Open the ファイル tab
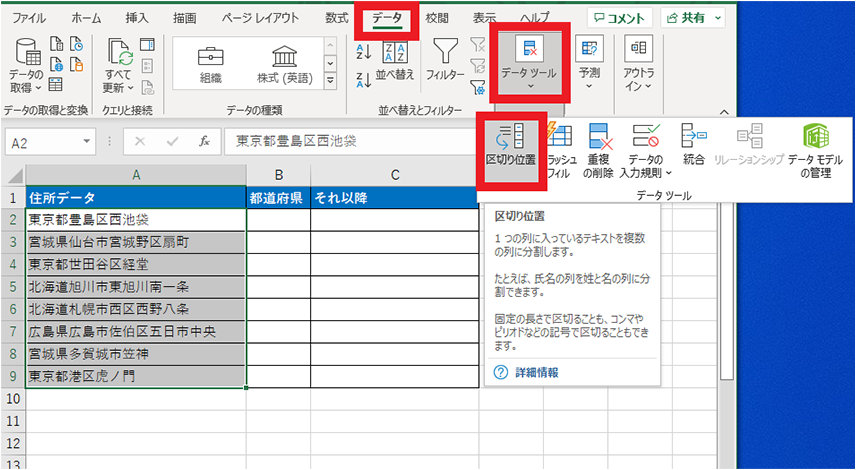Image resolution: width=856 pixels, height=470 pixels. coord(29,18)
